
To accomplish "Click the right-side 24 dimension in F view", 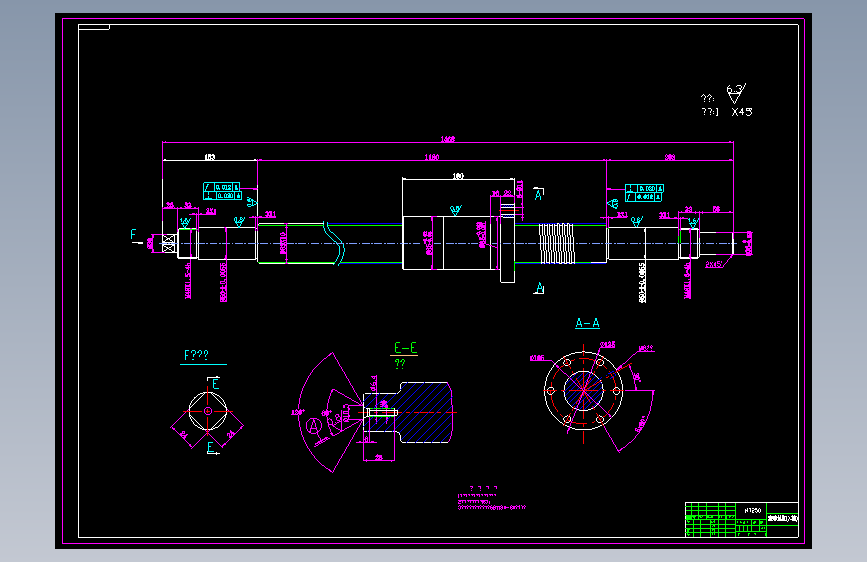I will 232,434.
